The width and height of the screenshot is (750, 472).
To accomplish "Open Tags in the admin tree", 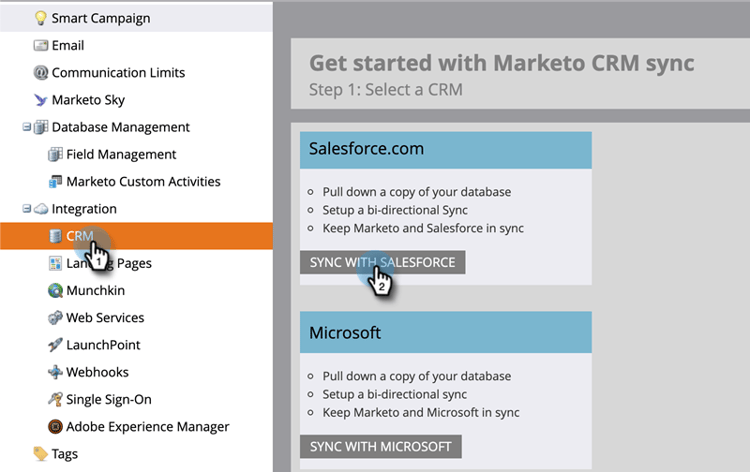I will coord(64,454).
